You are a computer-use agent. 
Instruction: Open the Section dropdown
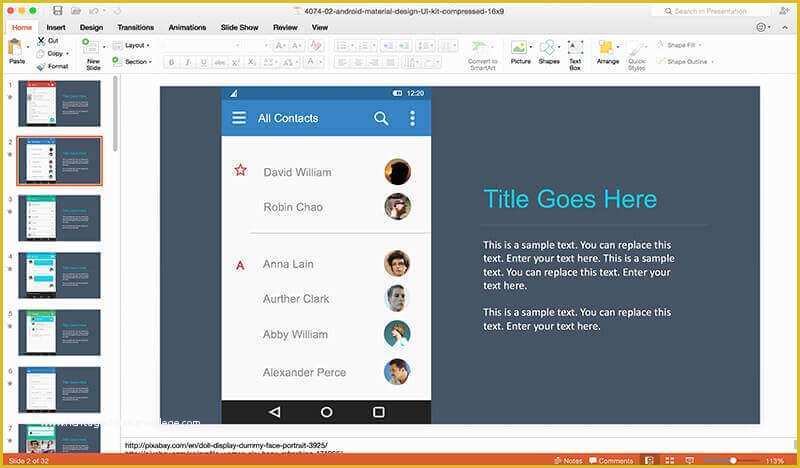[x=132, y=61]
